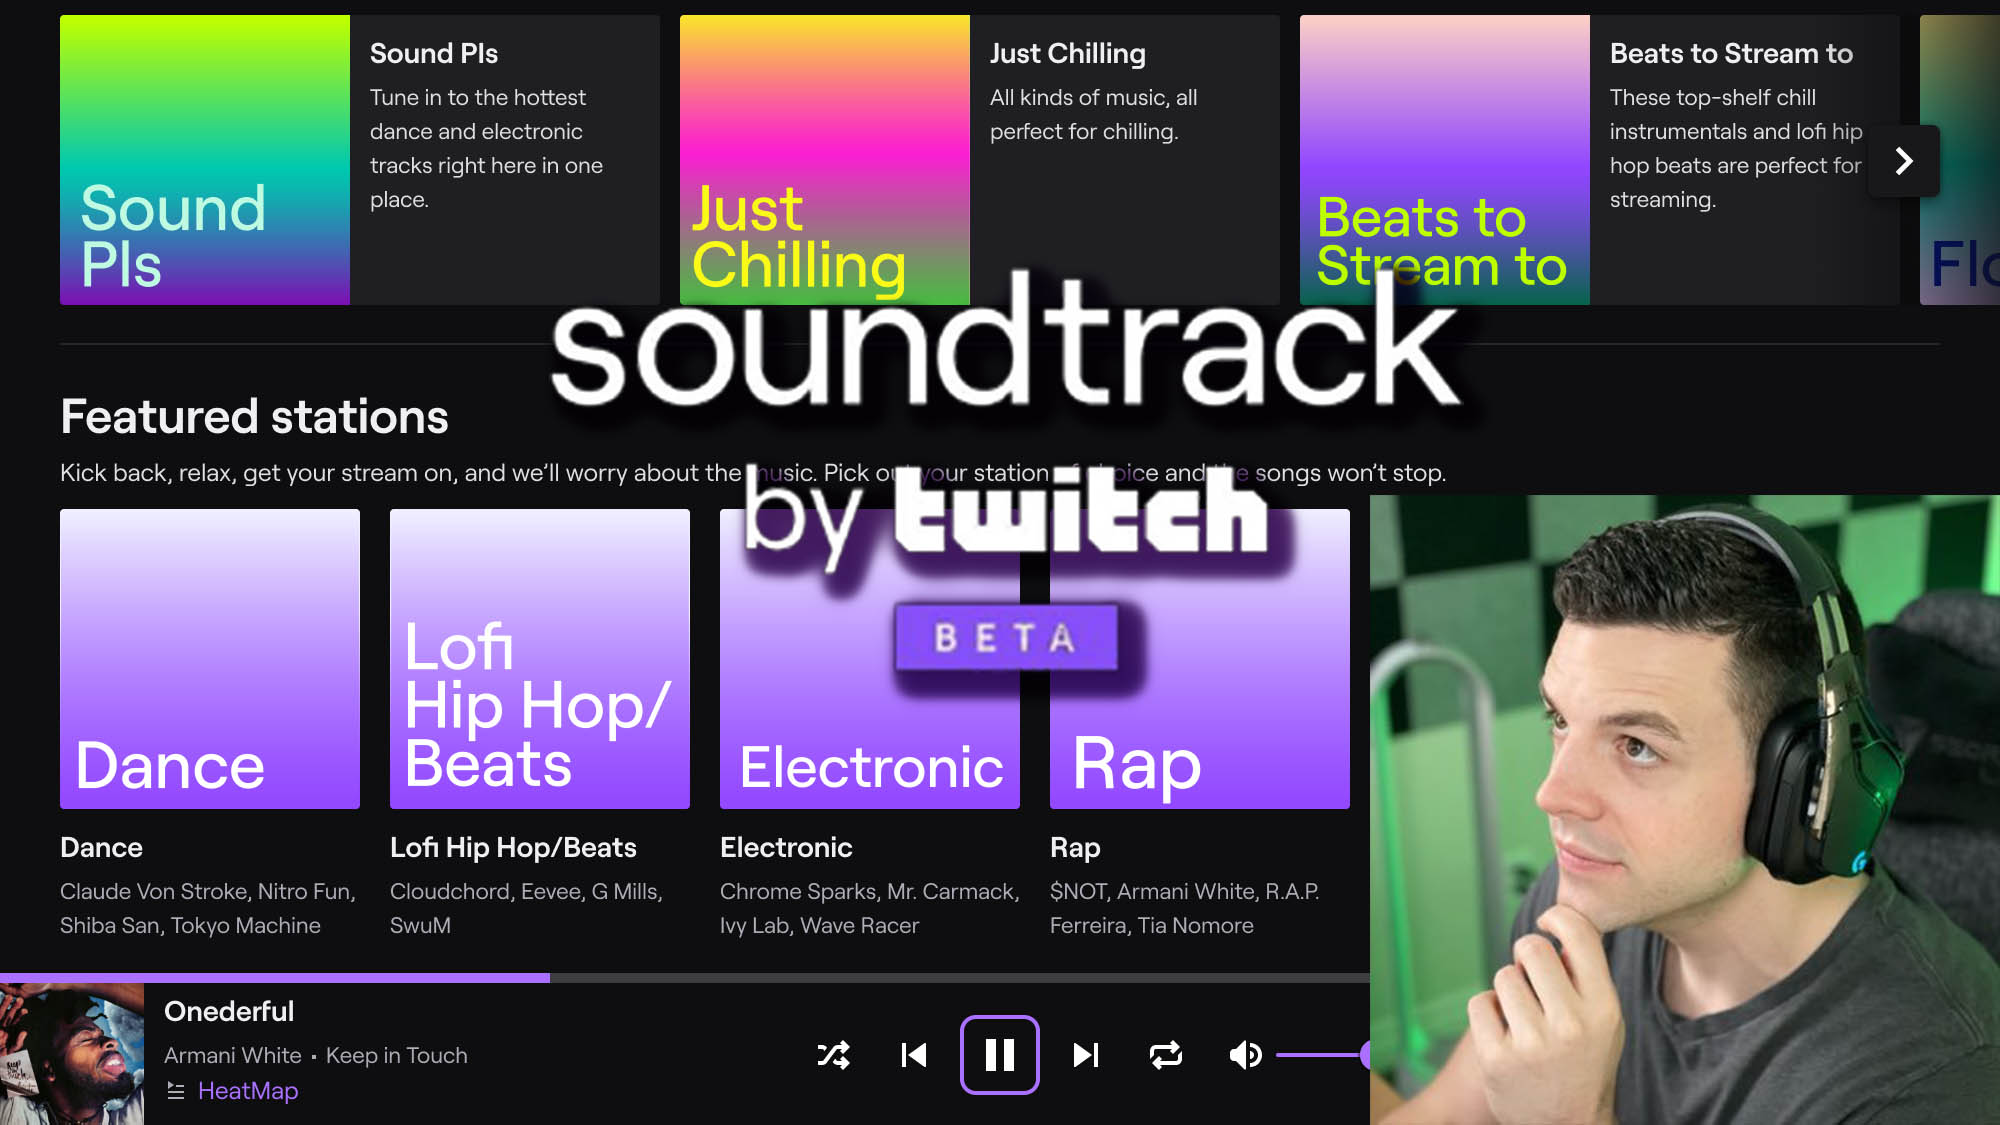Viewport: 2000px width, 1125px height.
Task: Toggle shuffle playback
Action: click(833, 1055)
